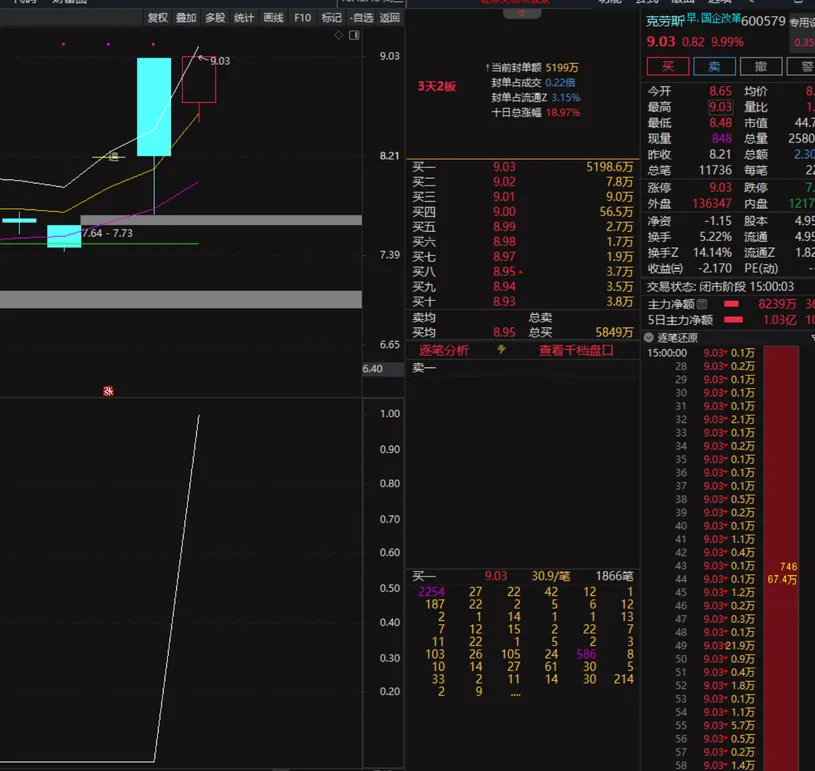This screenshot has width=815, height=771.
Task: Open the 主力净额 detail list icon
Action: coord(703,304)
